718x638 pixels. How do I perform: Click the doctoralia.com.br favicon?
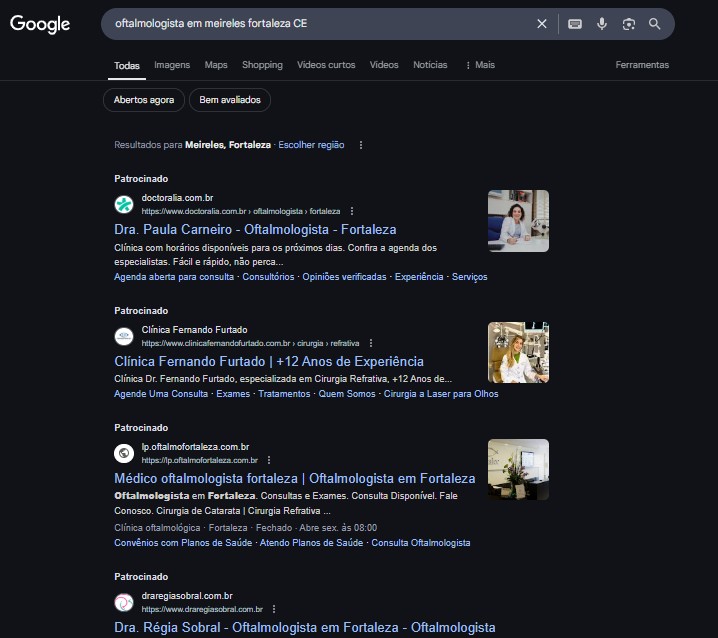pyautogui.click(x=124, y=204)
